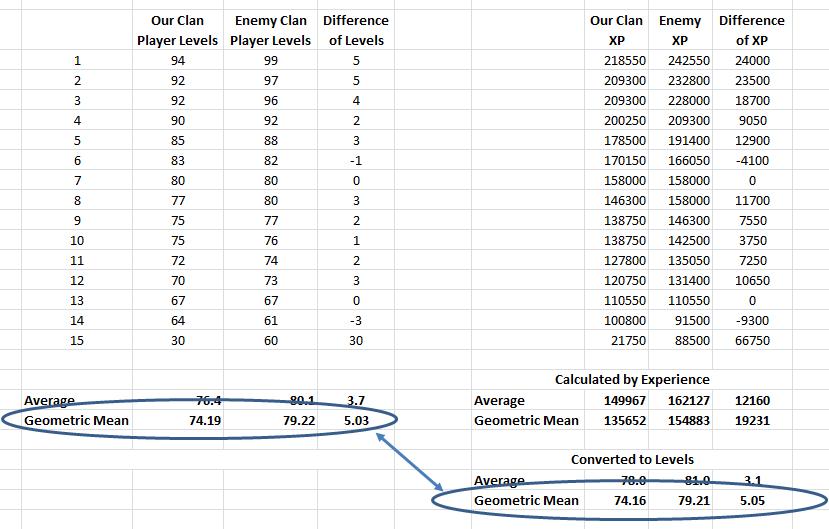Screen dimensions: 829x529
Task: Click the 'Difference of XP' header cell
Action: coord(751,30)
